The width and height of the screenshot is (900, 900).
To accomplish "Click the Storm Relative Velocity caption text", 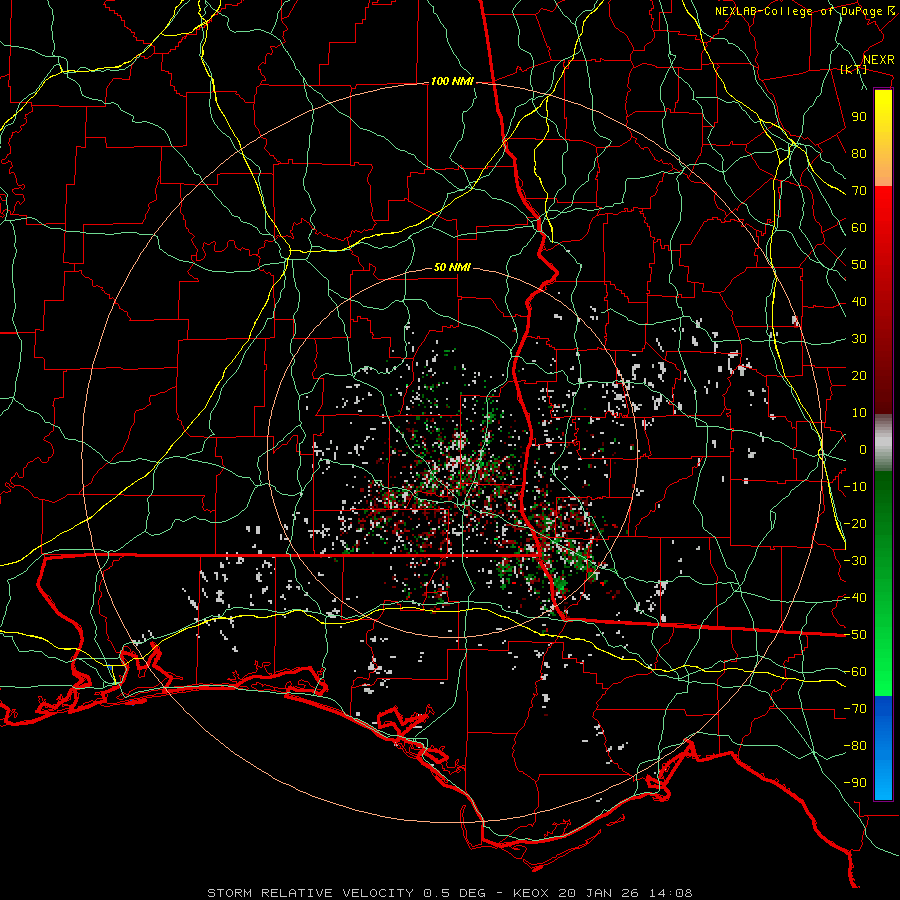I will click(x=449, y=893).
